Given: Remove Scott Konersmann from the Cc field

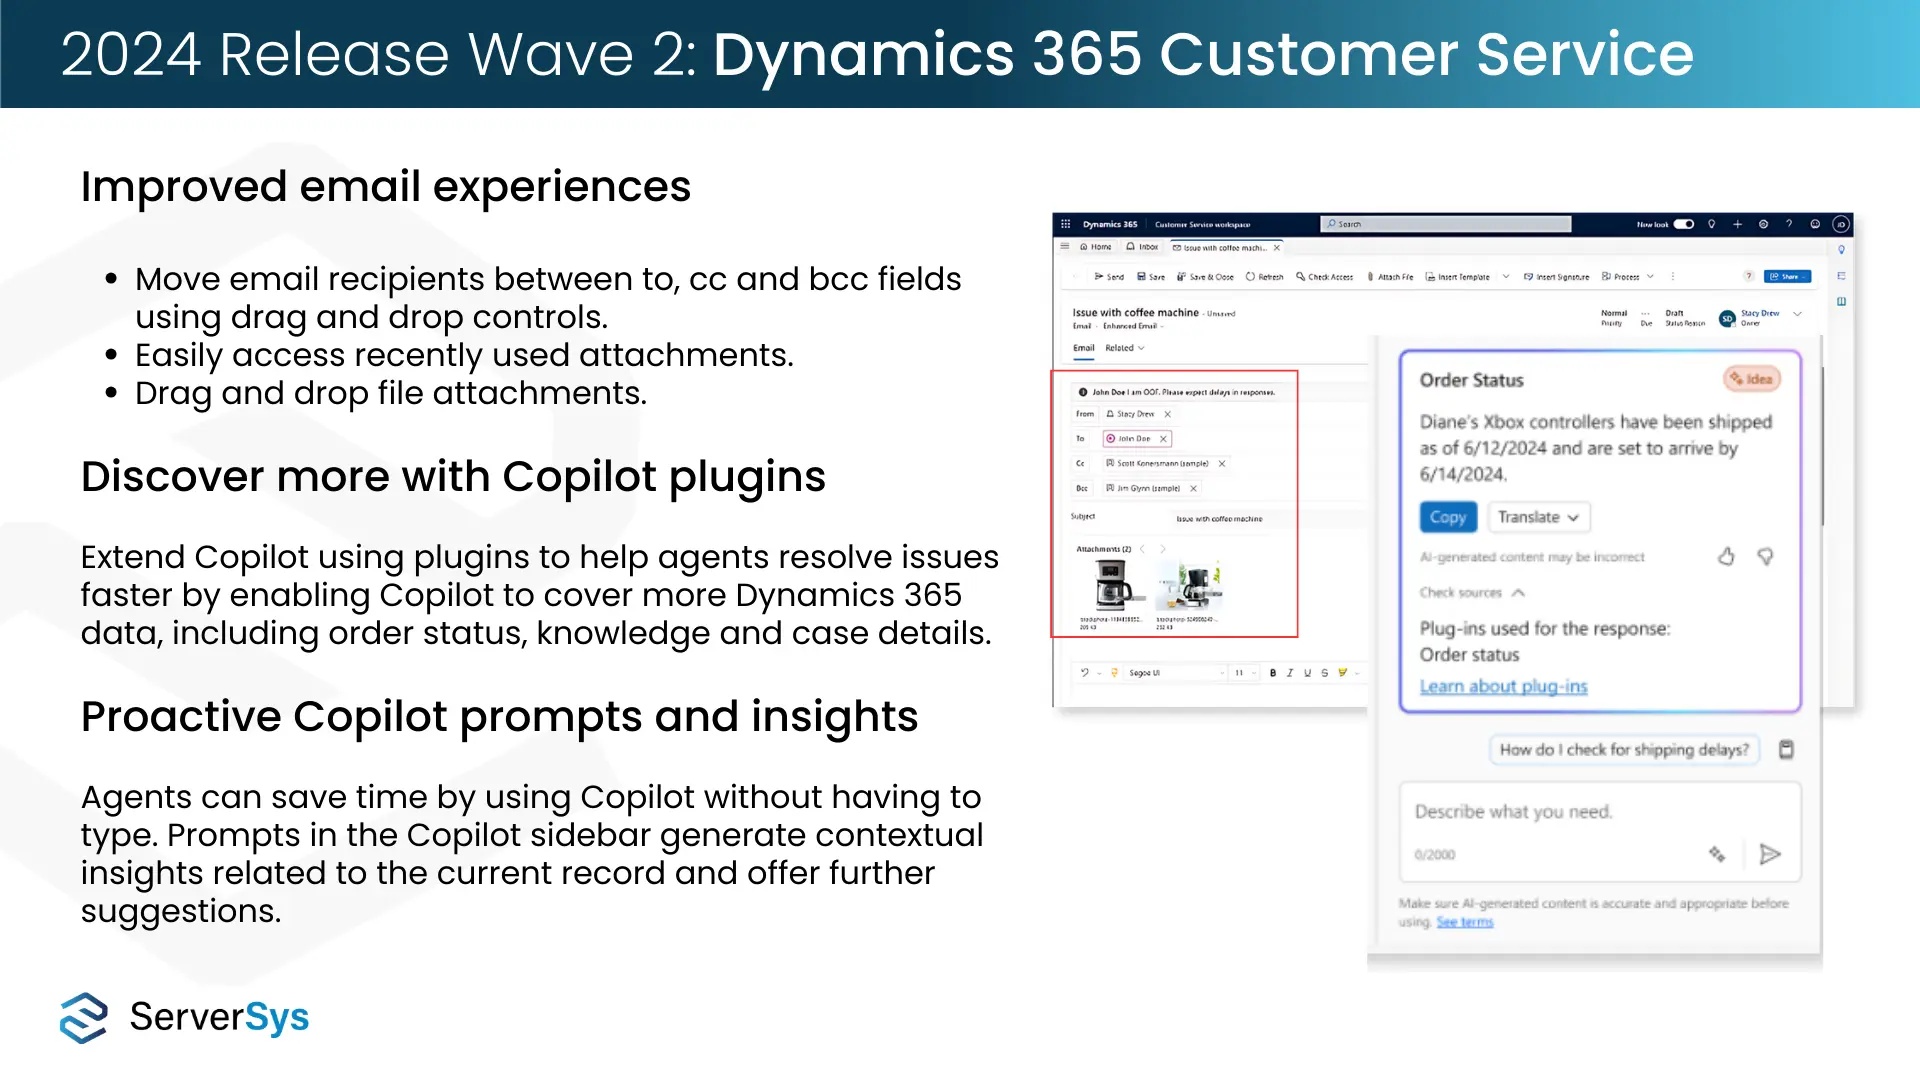Looking at the screenshot, I should click(1222, 464).
